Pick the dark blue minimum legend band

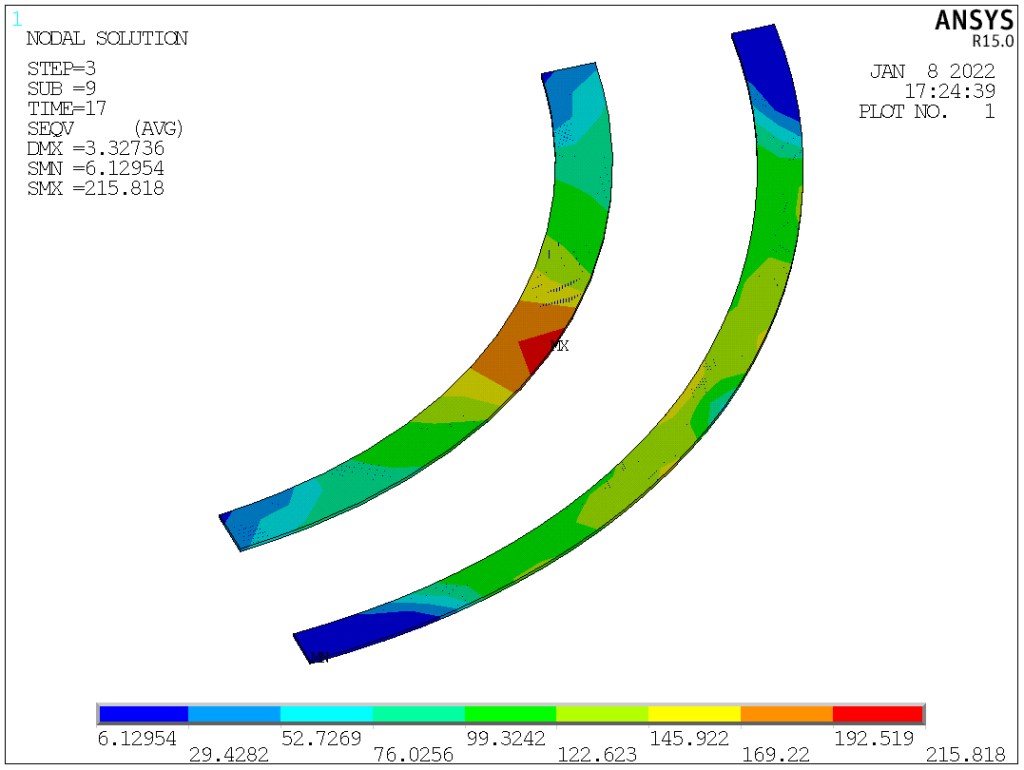[143, 713]
